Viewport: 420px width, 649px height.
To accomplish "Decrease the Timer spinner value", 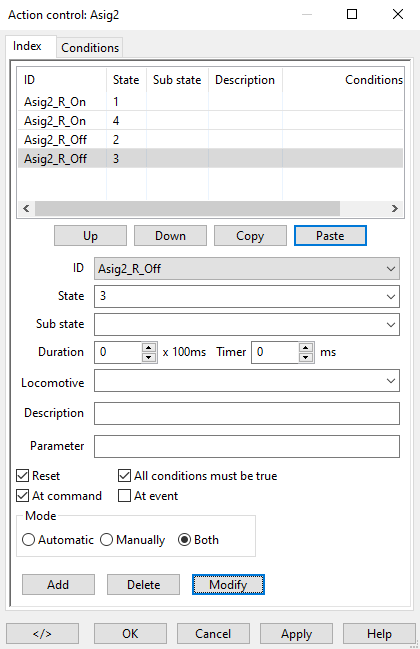I will coord(306,357).
